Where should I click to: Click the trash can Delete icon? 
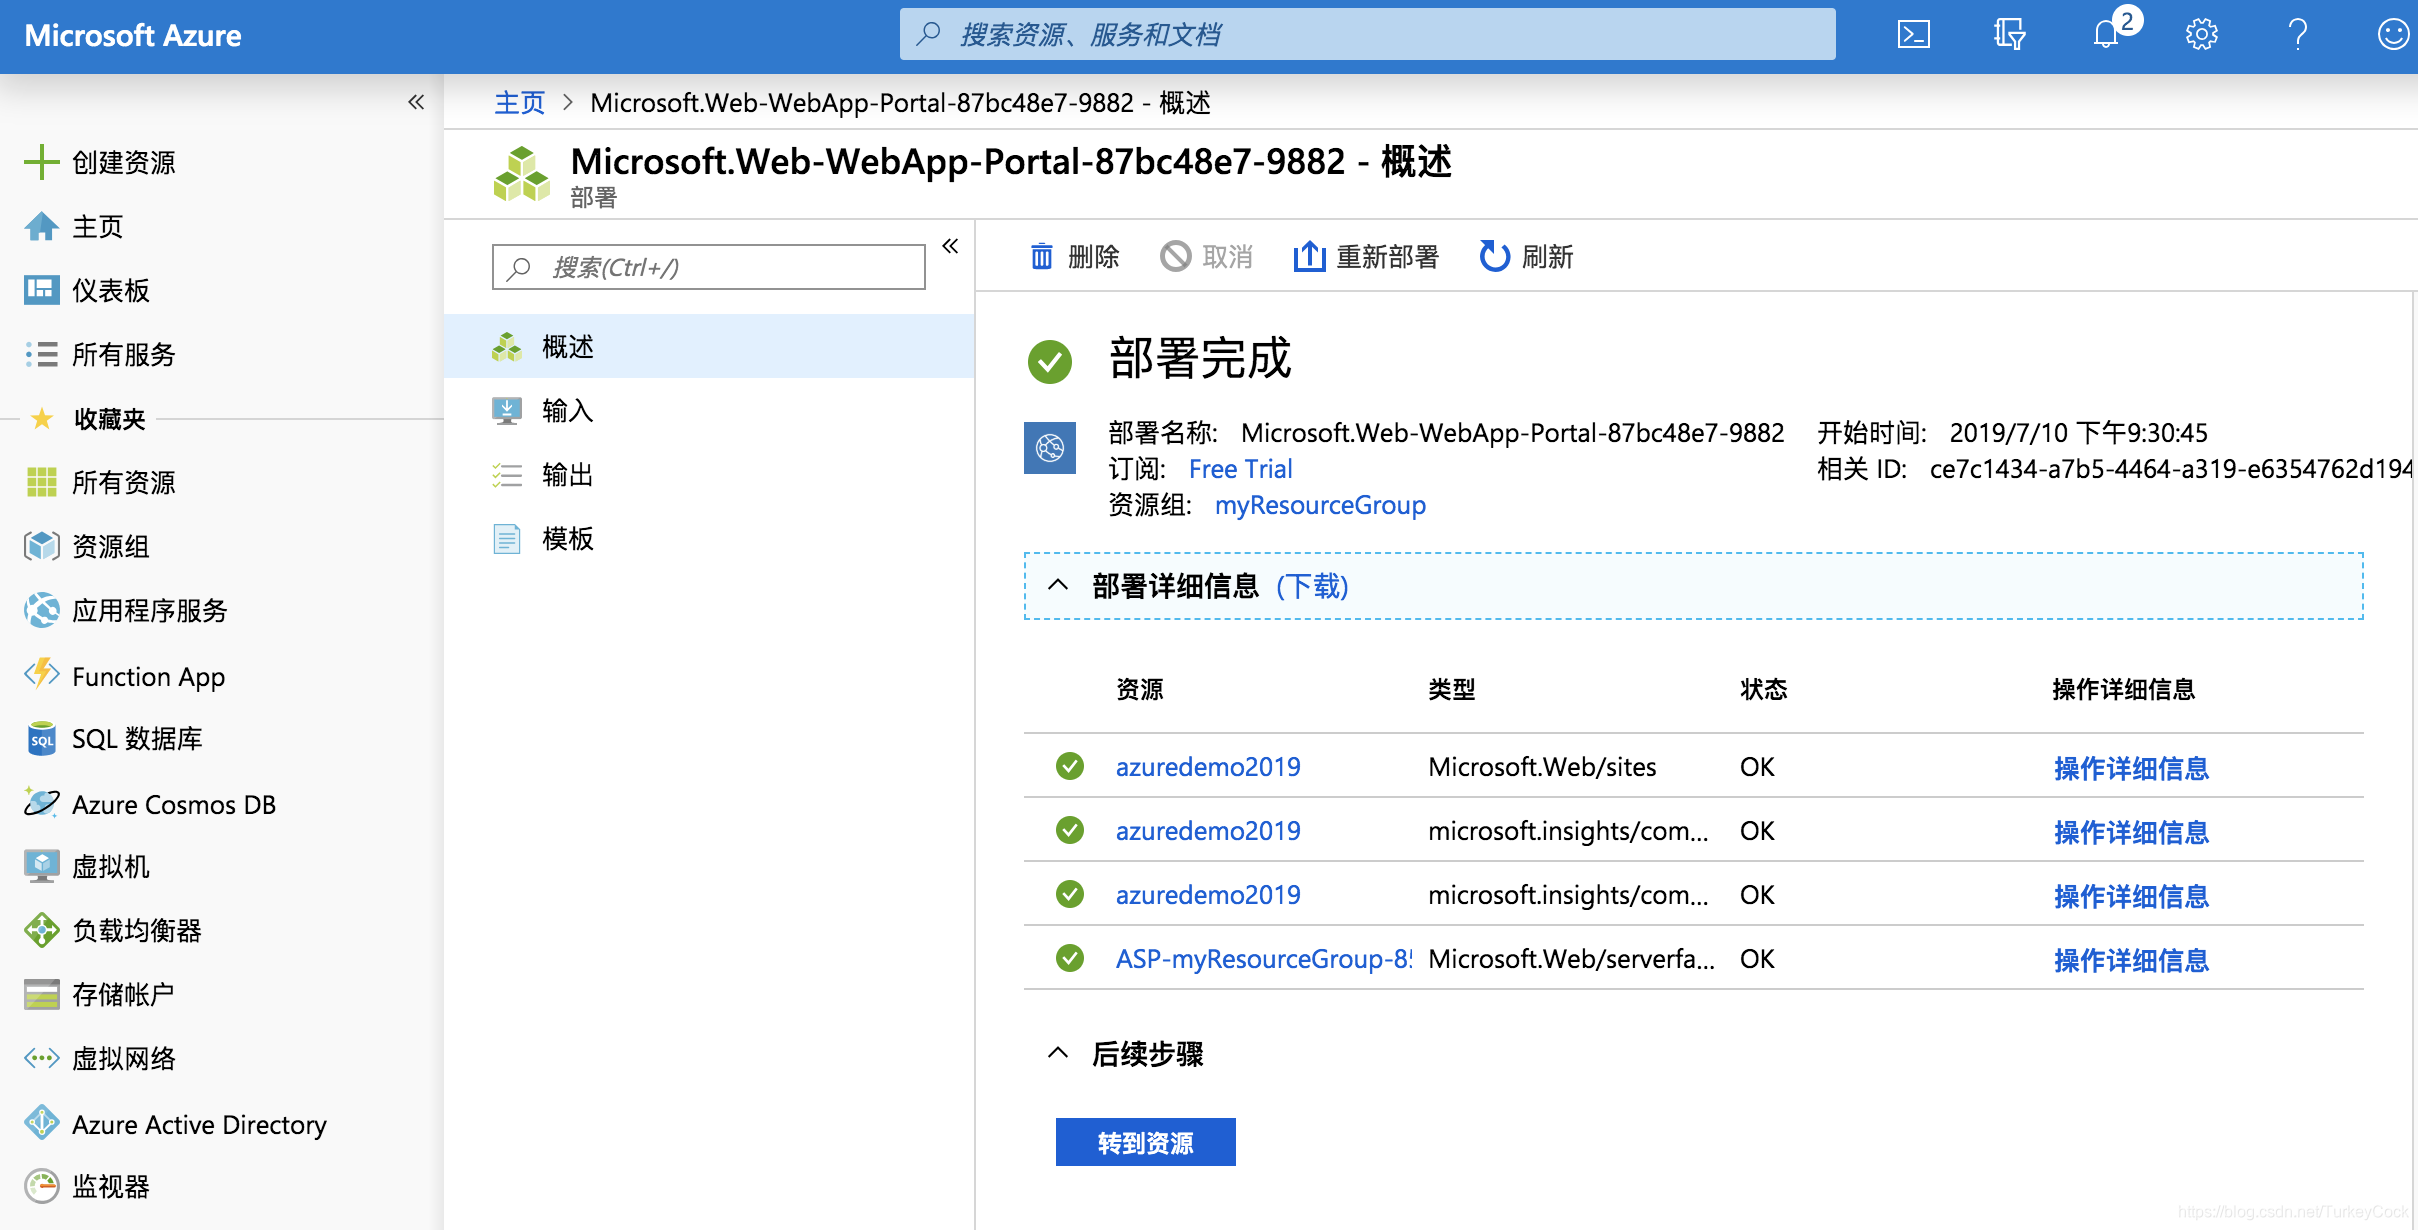click(x=1042, y=257)
